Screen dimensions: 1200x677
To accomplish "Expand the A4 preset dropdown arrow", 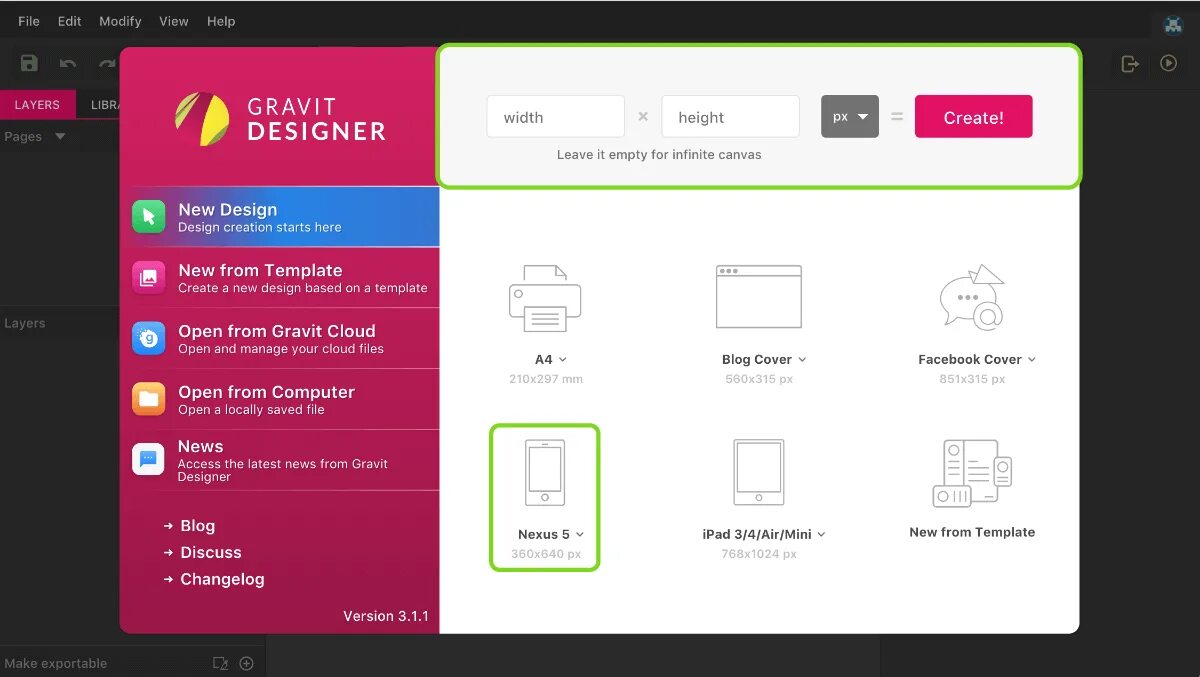I will pos(563,359).
